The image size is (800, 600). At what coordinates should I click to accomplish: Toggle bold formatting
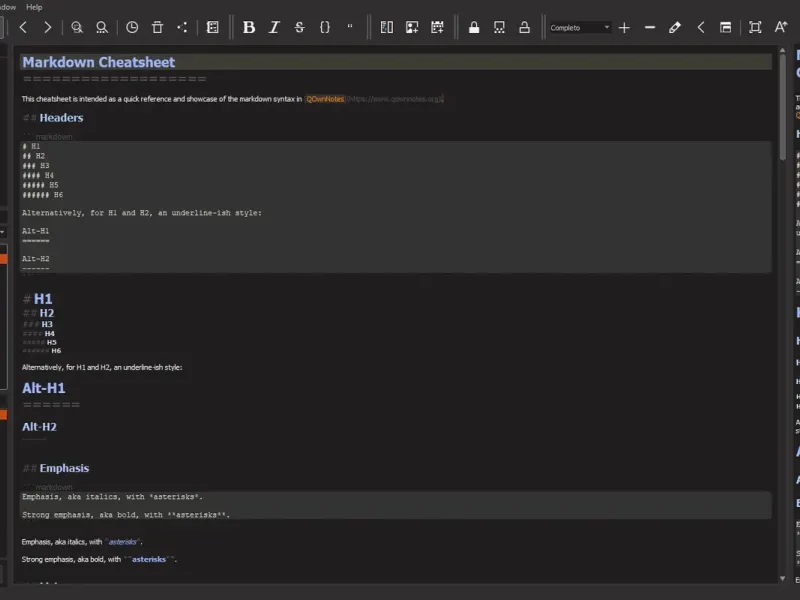(249, 27)
